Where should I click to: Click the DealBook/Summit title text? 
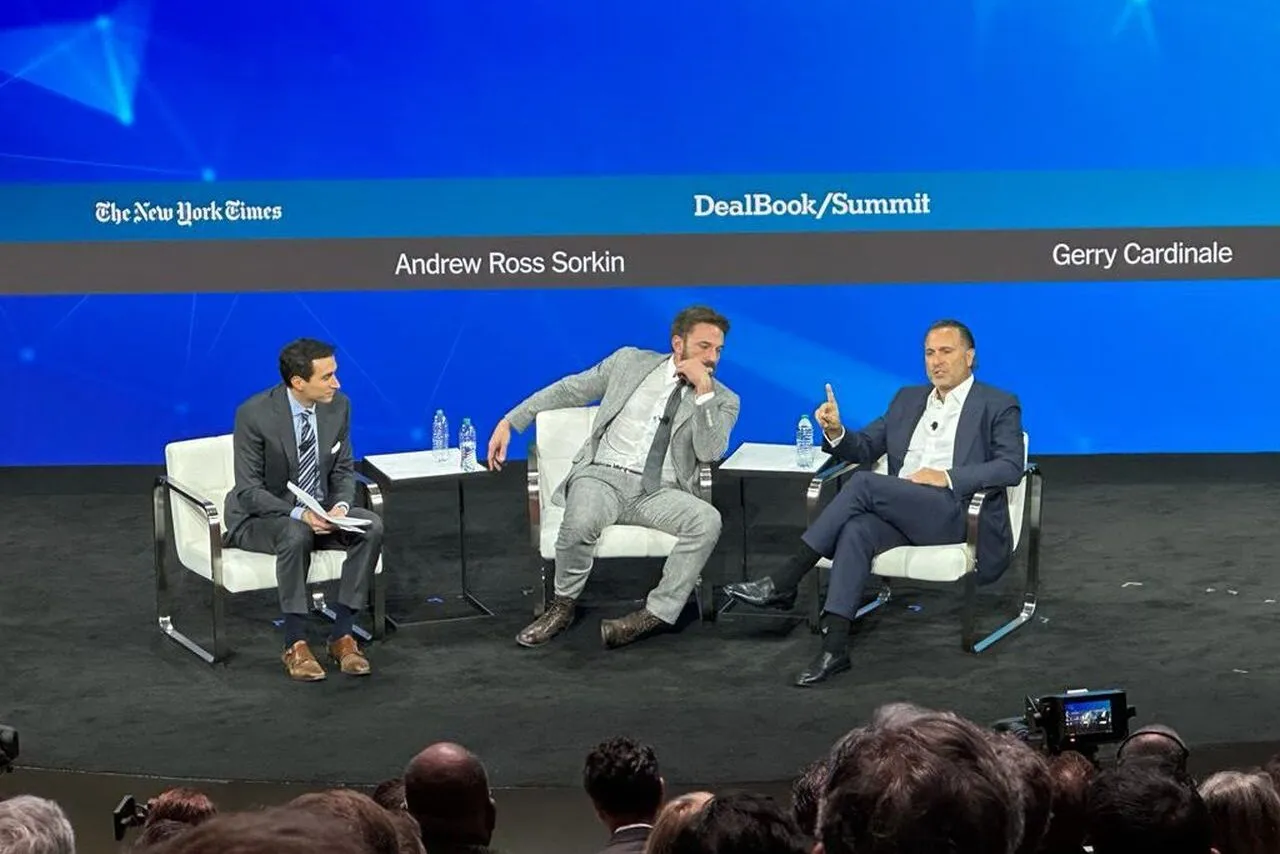click(812, 205)
